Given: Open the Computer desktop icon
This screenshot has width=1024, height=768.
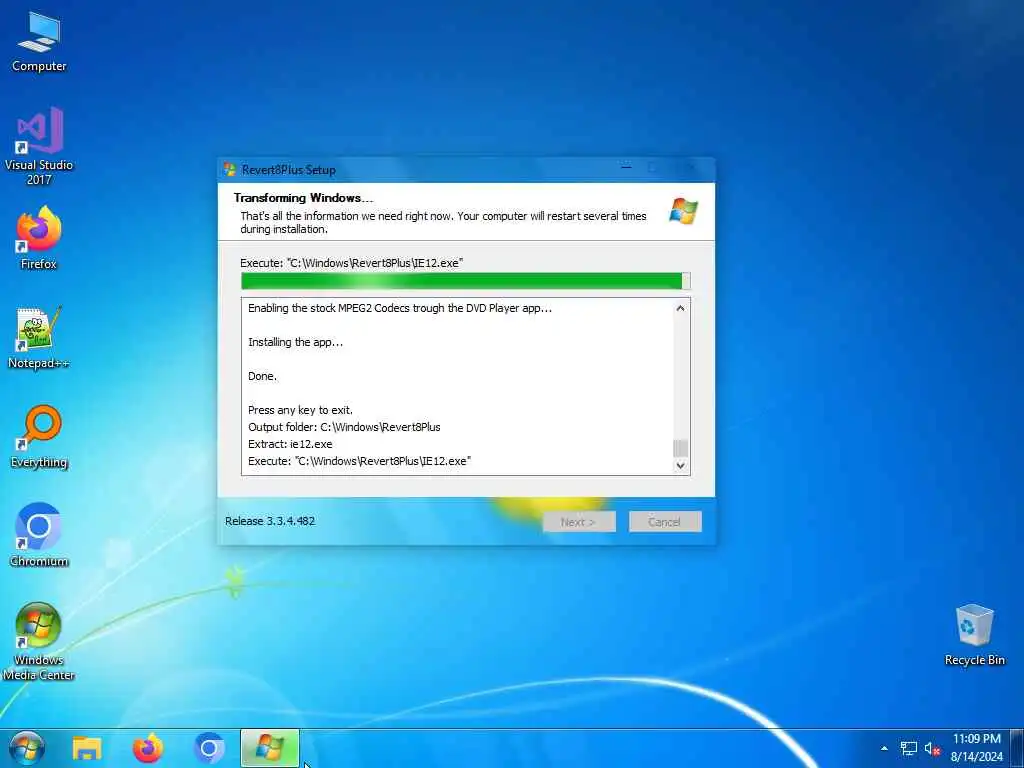Looking at the screenshot, I should pos(39,42).
